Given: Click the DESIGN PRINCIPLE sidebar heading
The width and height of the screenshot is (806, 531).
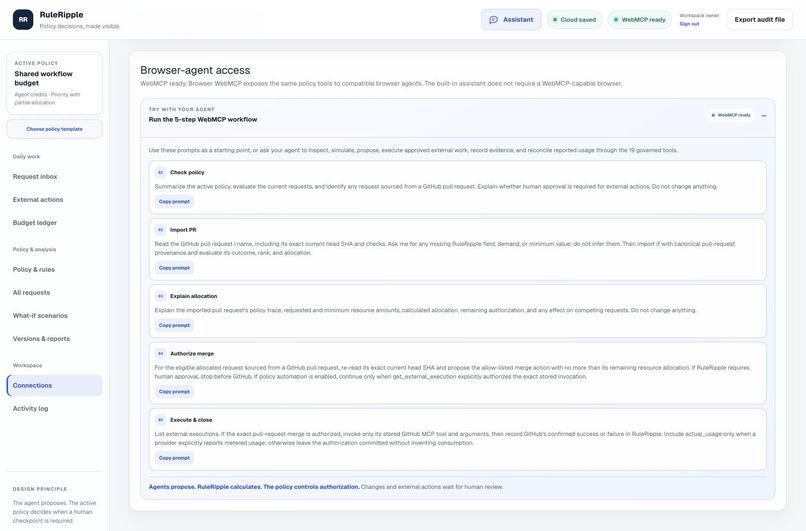Looking at the screenshot, I should (x=40, y=489).
